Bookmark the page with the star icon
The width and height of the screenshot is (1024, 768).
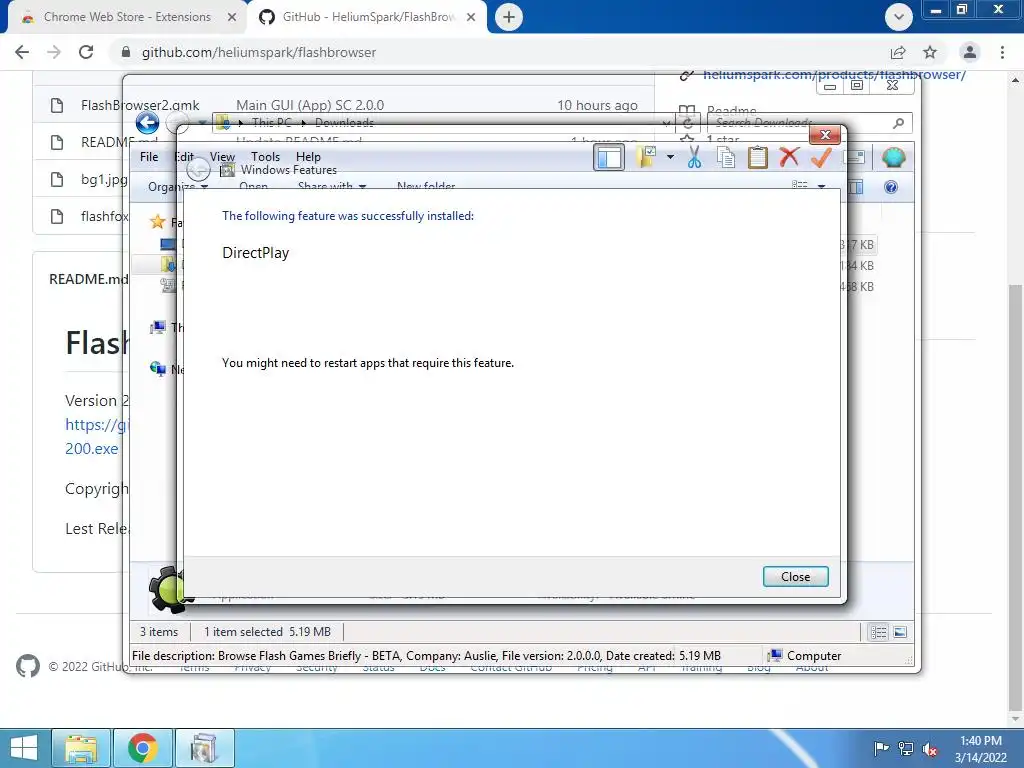[930, 52]
